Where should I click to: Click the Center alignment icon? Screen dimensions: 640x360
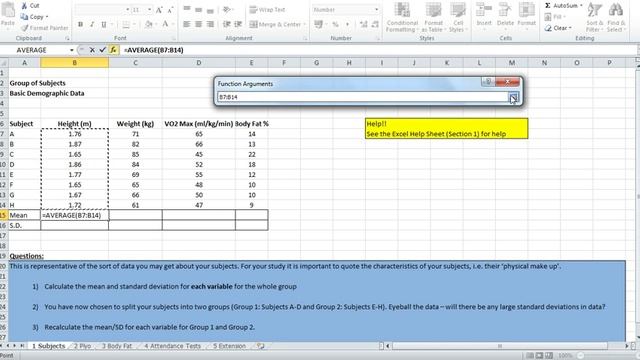click(x=198, y=24)
